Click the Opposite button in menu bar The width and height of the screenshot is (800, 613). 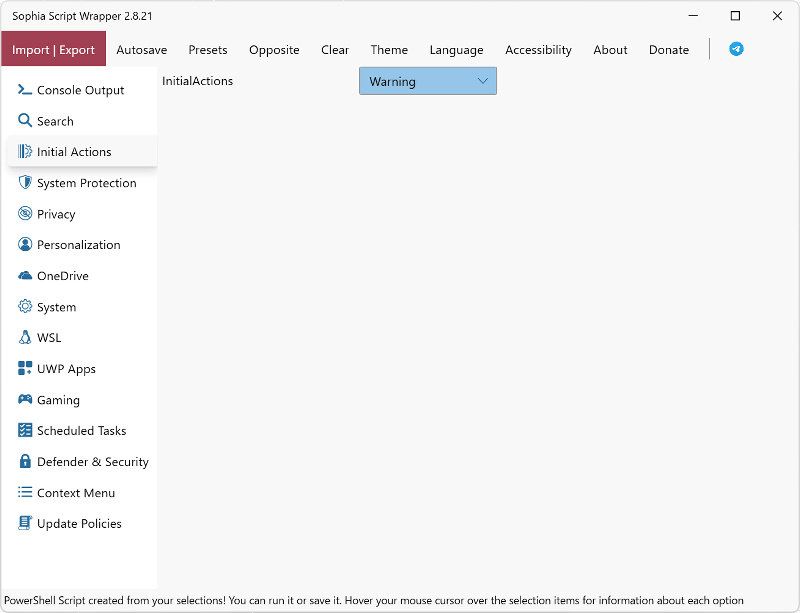(x=274, y=50)
